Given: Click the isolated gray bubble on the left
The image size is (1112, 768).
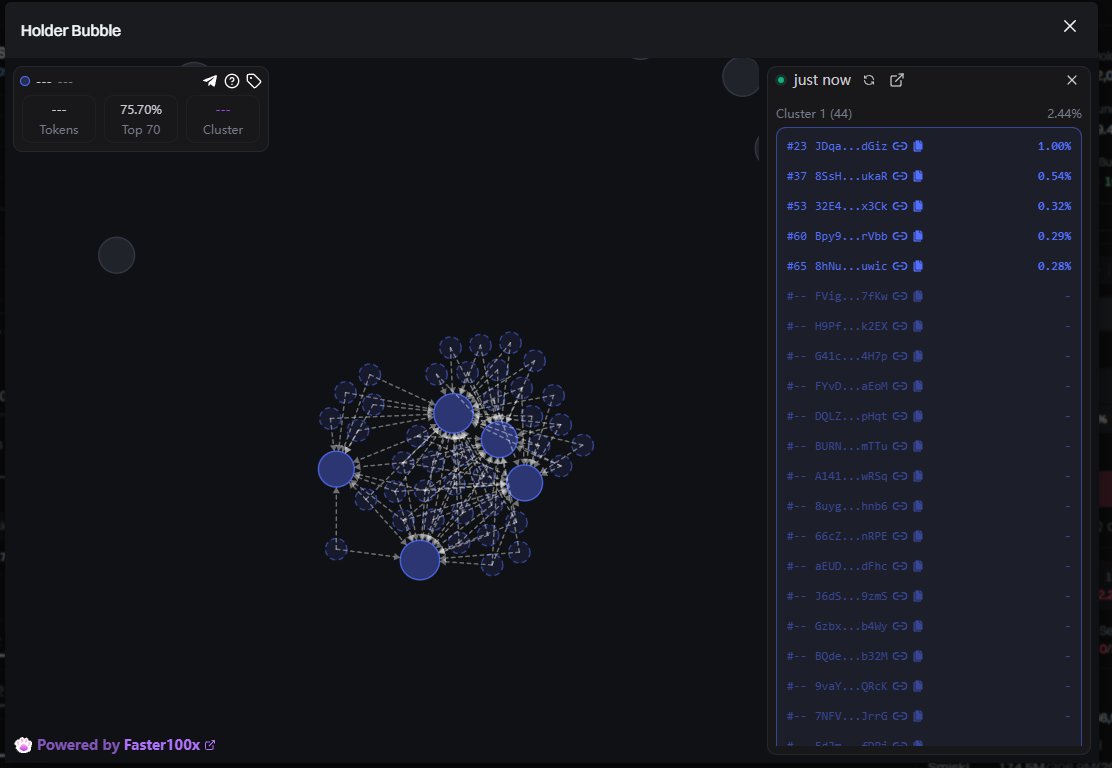Looking at the screenshot, I should point(116,255).
